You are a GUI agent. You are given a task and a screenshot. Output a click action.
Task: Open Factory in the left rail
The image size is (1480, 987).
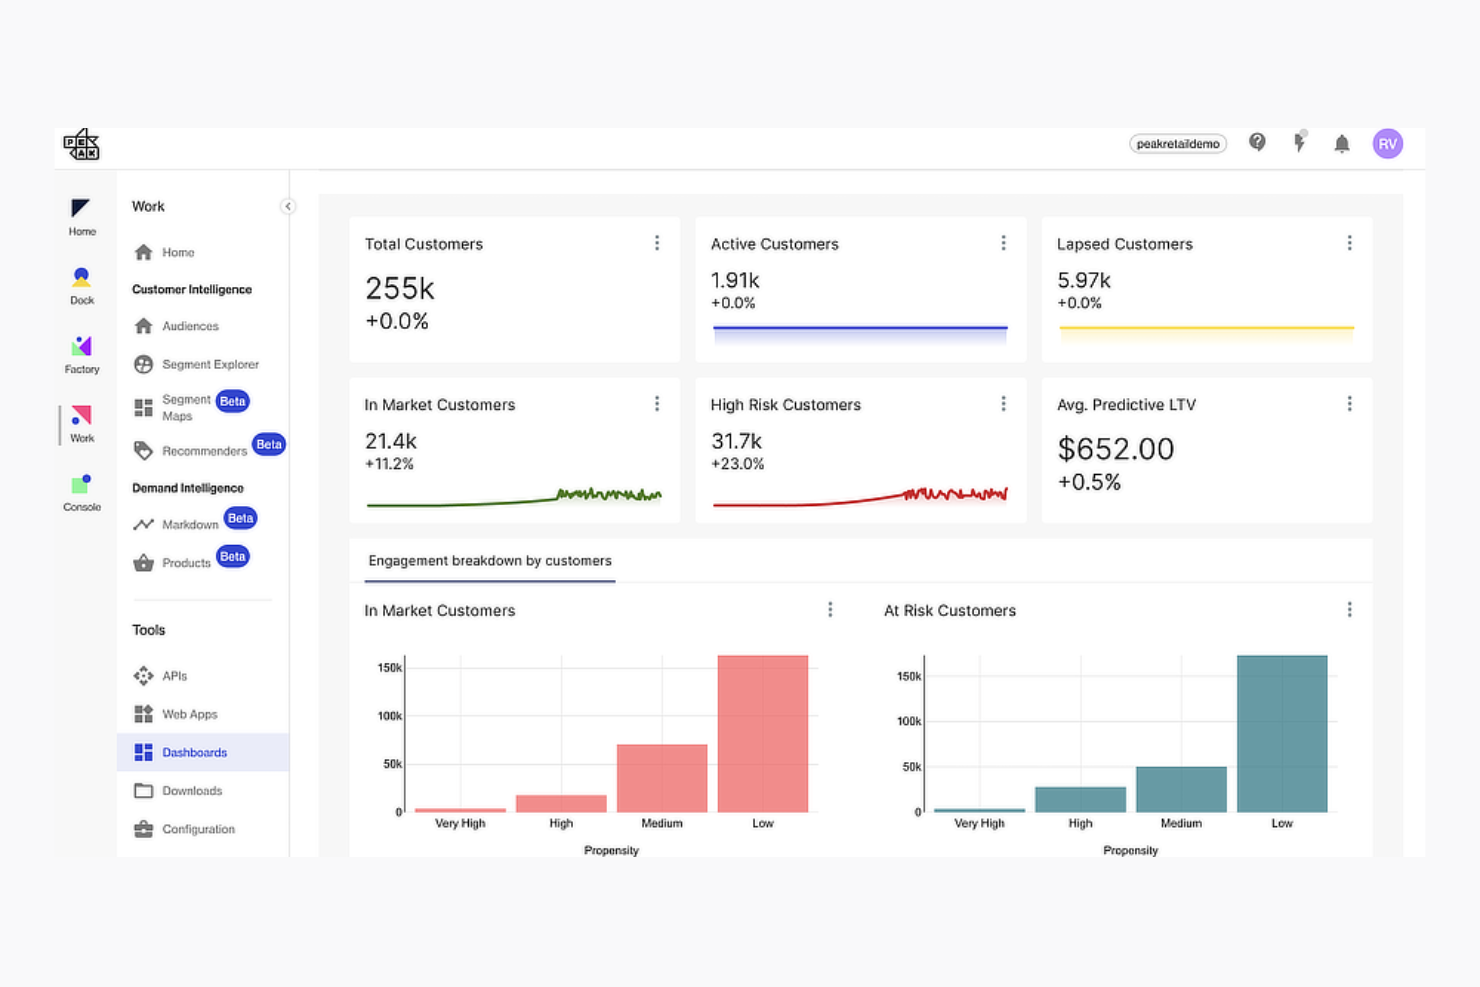click(x=82, y=354)
